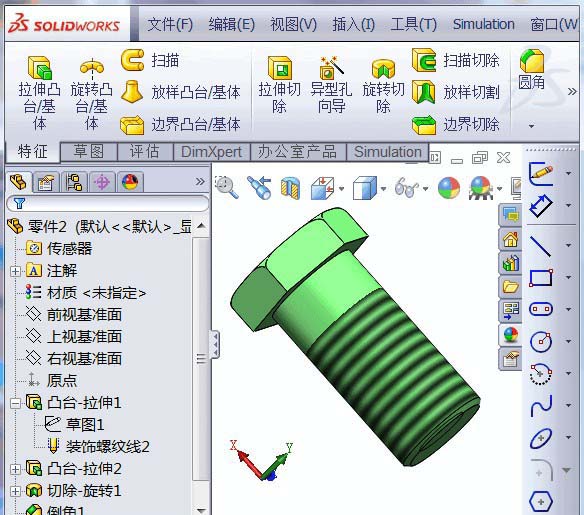Image resolution: width=584 pixels, height=515 pixels.
Task: Open the Hide/Show Items dropdown arrow
Action: (425, 189)
